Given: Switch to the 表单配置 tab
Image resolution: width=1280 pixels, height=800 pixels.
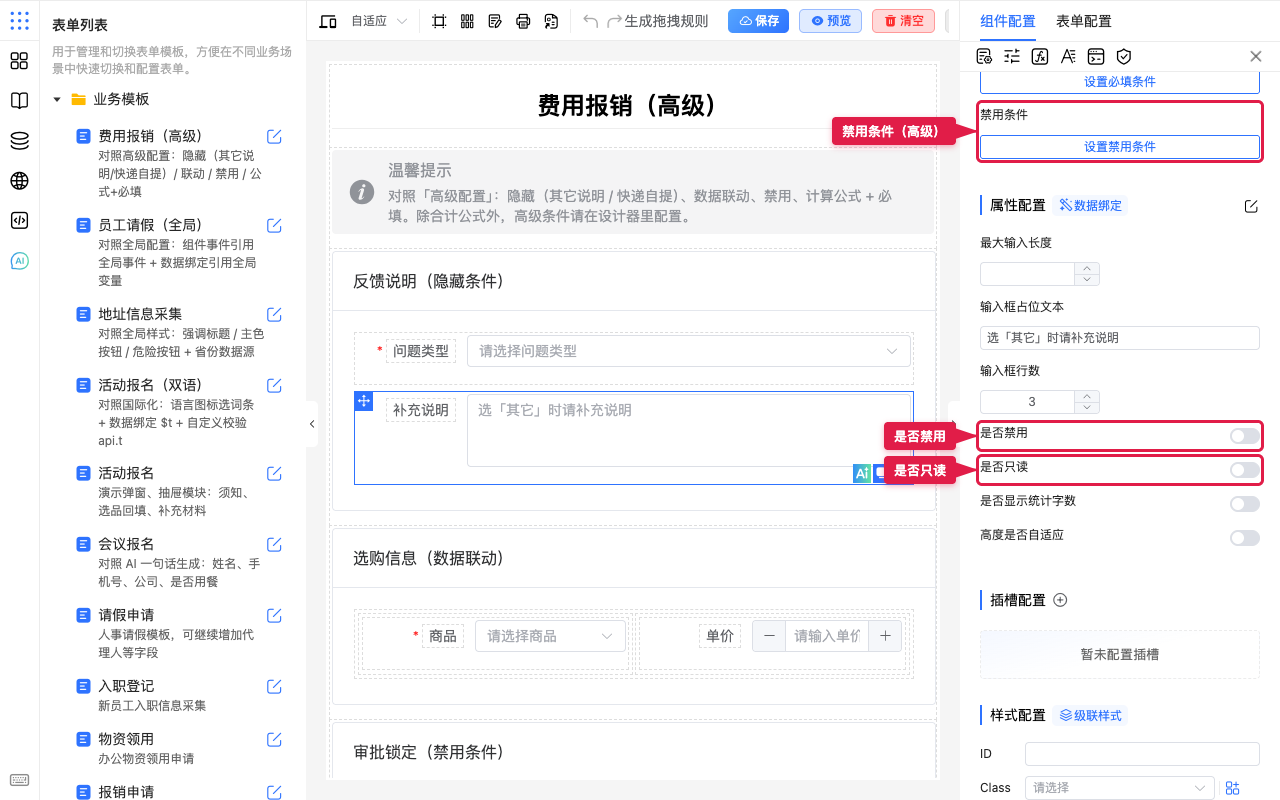Looking at the screenshot, I should [1083, 21].
